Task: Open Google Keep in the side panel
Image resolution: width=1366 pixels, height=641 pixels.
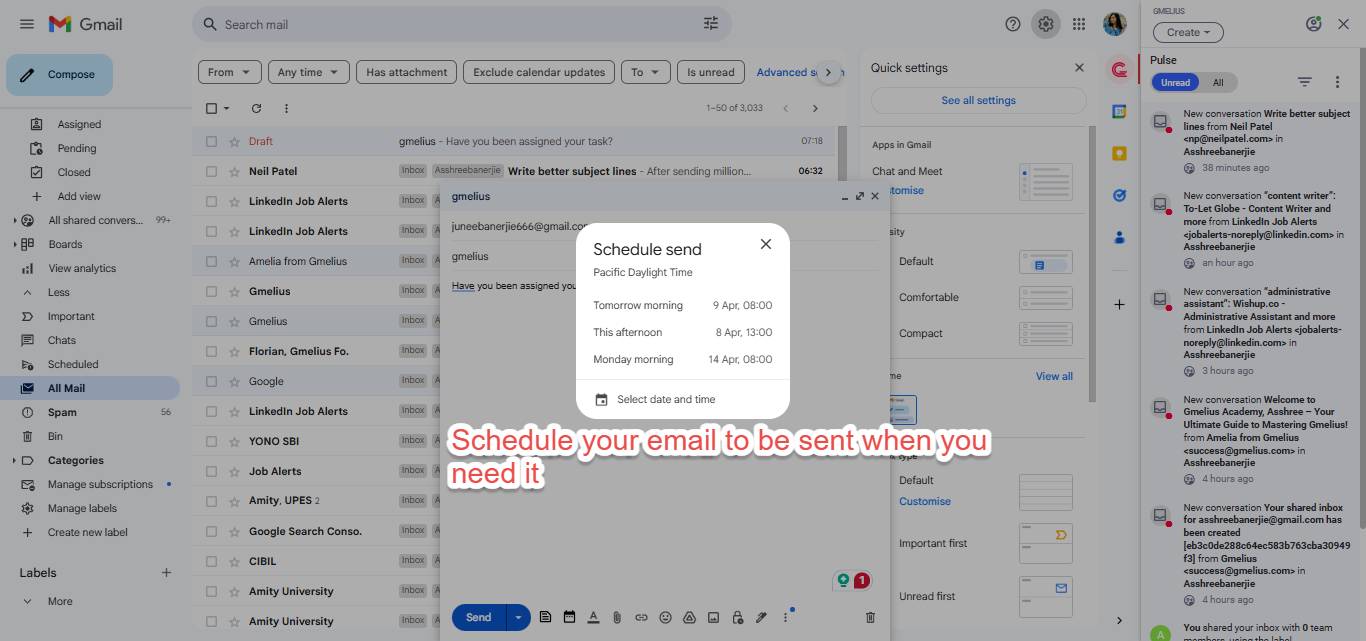Action: click(1119, 153)
